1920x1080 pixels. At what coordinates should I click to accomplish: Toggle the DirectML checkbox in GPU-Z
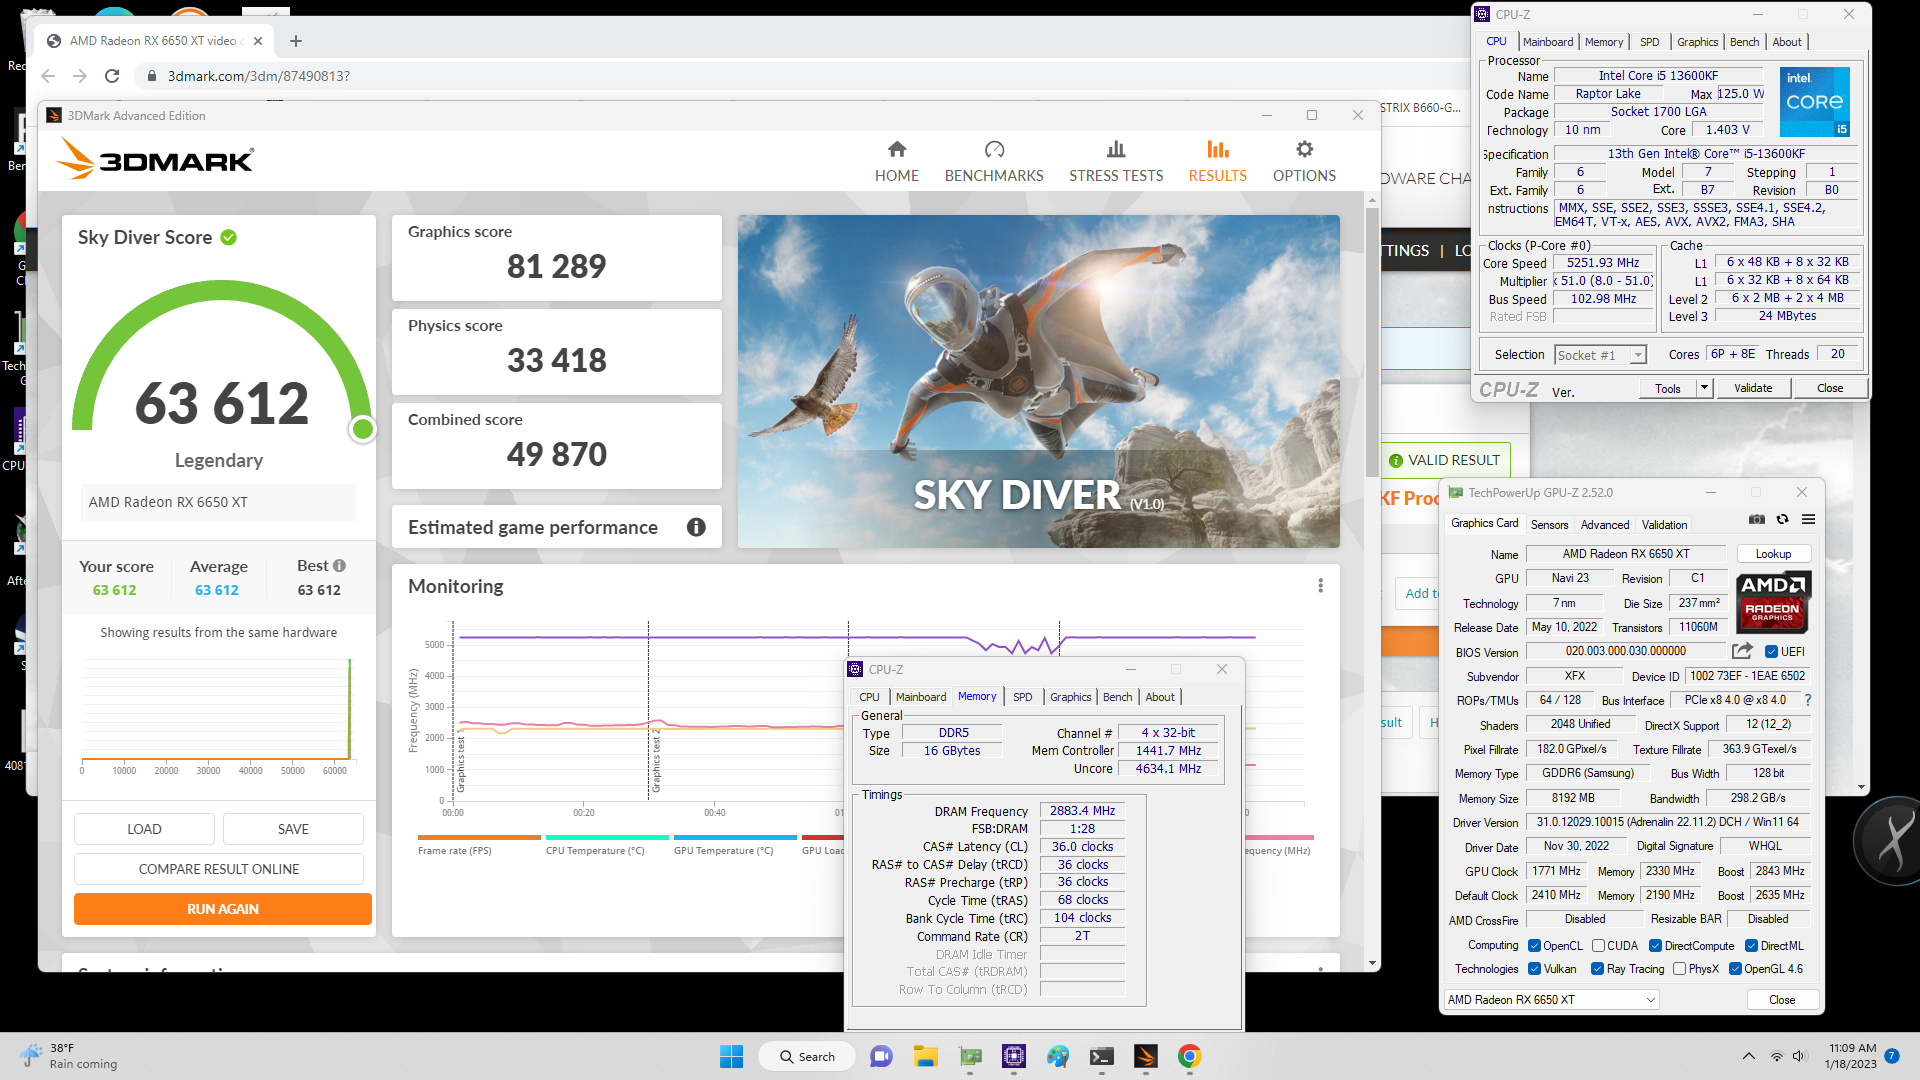tap(1751, 946)
